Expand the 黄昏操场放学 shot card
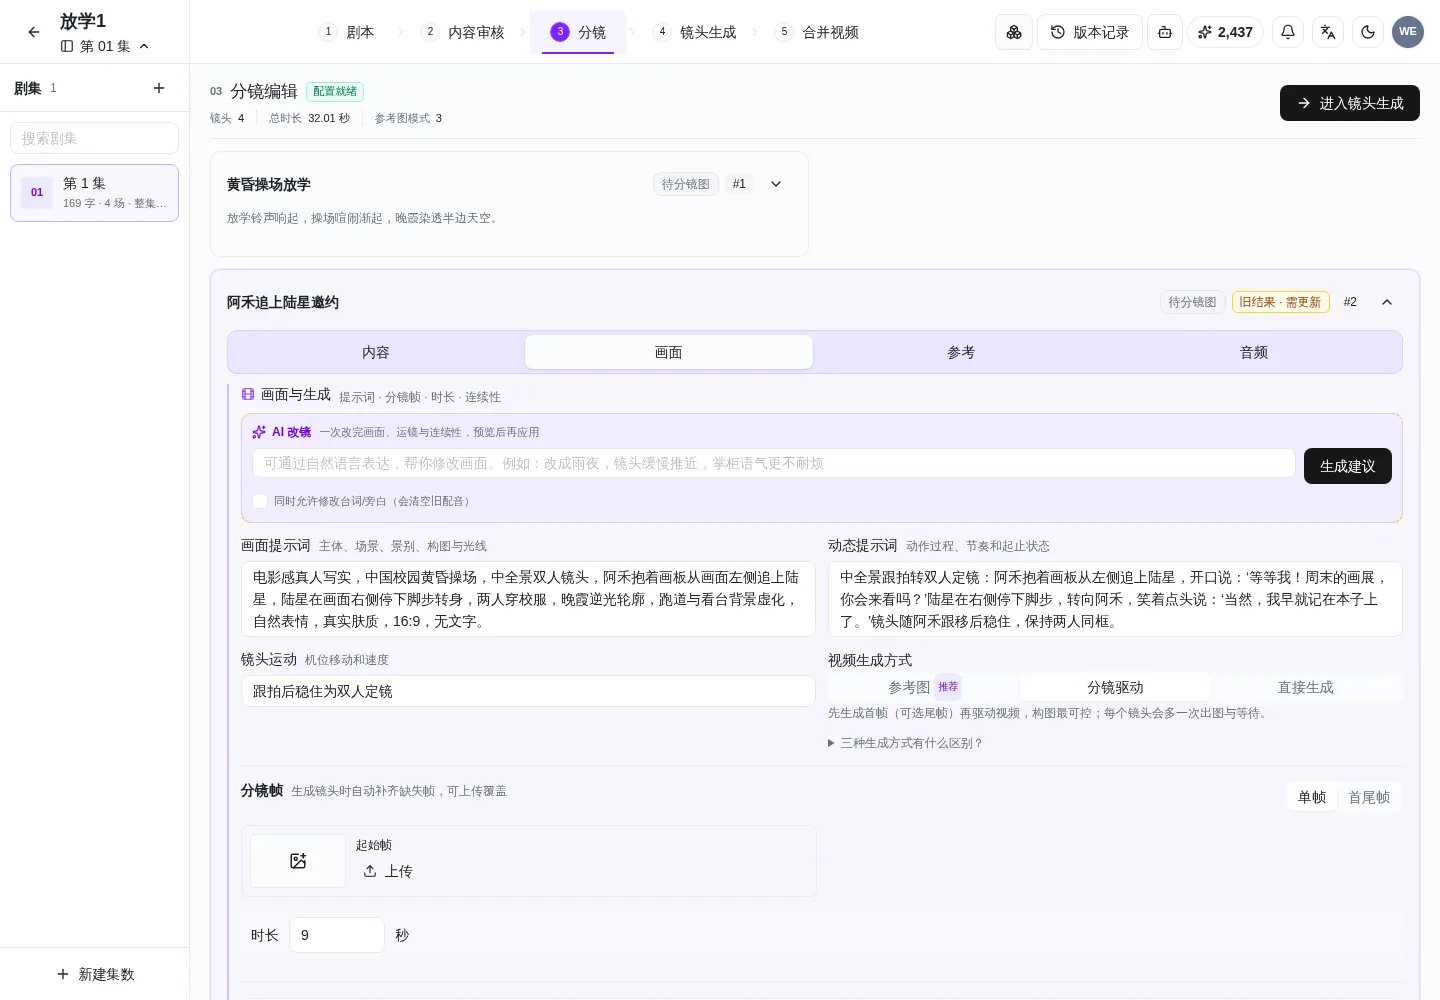The image size is (1440, 1000). click(x=776, y=184)
